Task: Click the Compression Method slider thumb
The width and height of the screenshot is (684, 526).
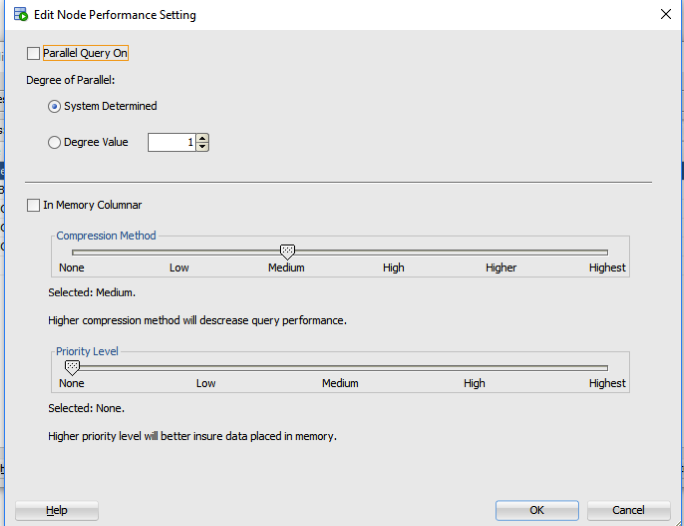Action: (x=287, y=252)
